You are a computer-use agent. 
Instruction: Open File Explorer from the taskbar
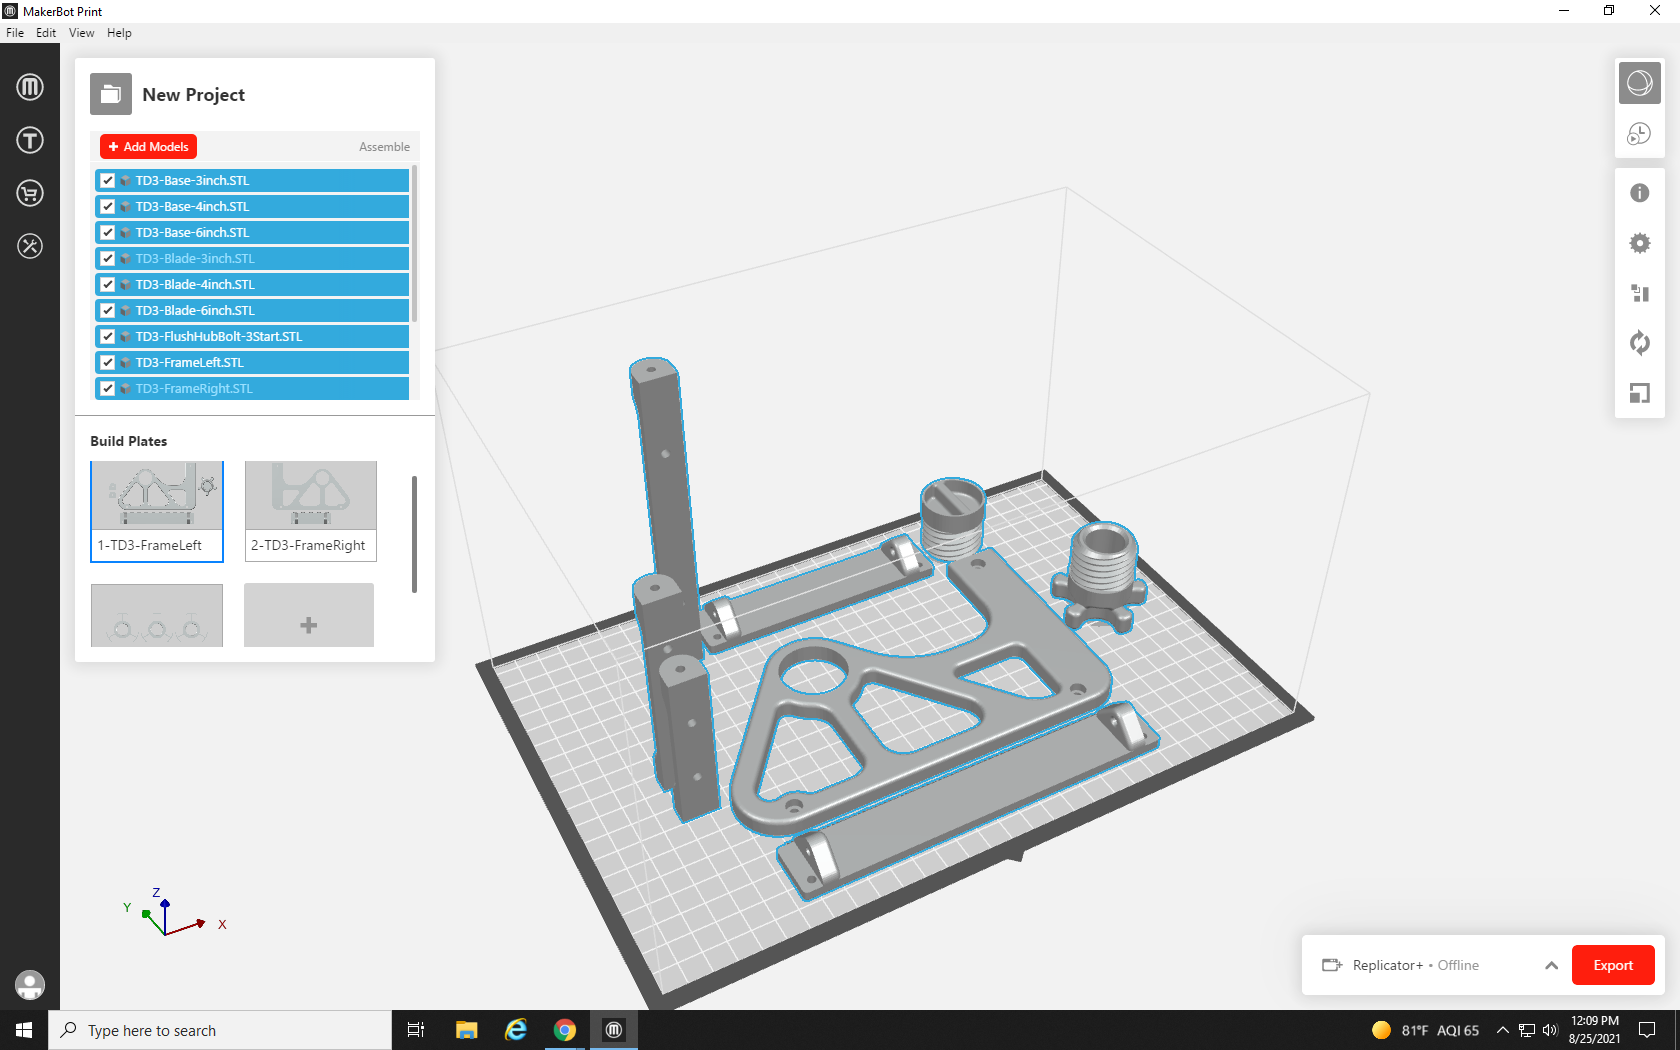pos(467,1030)
